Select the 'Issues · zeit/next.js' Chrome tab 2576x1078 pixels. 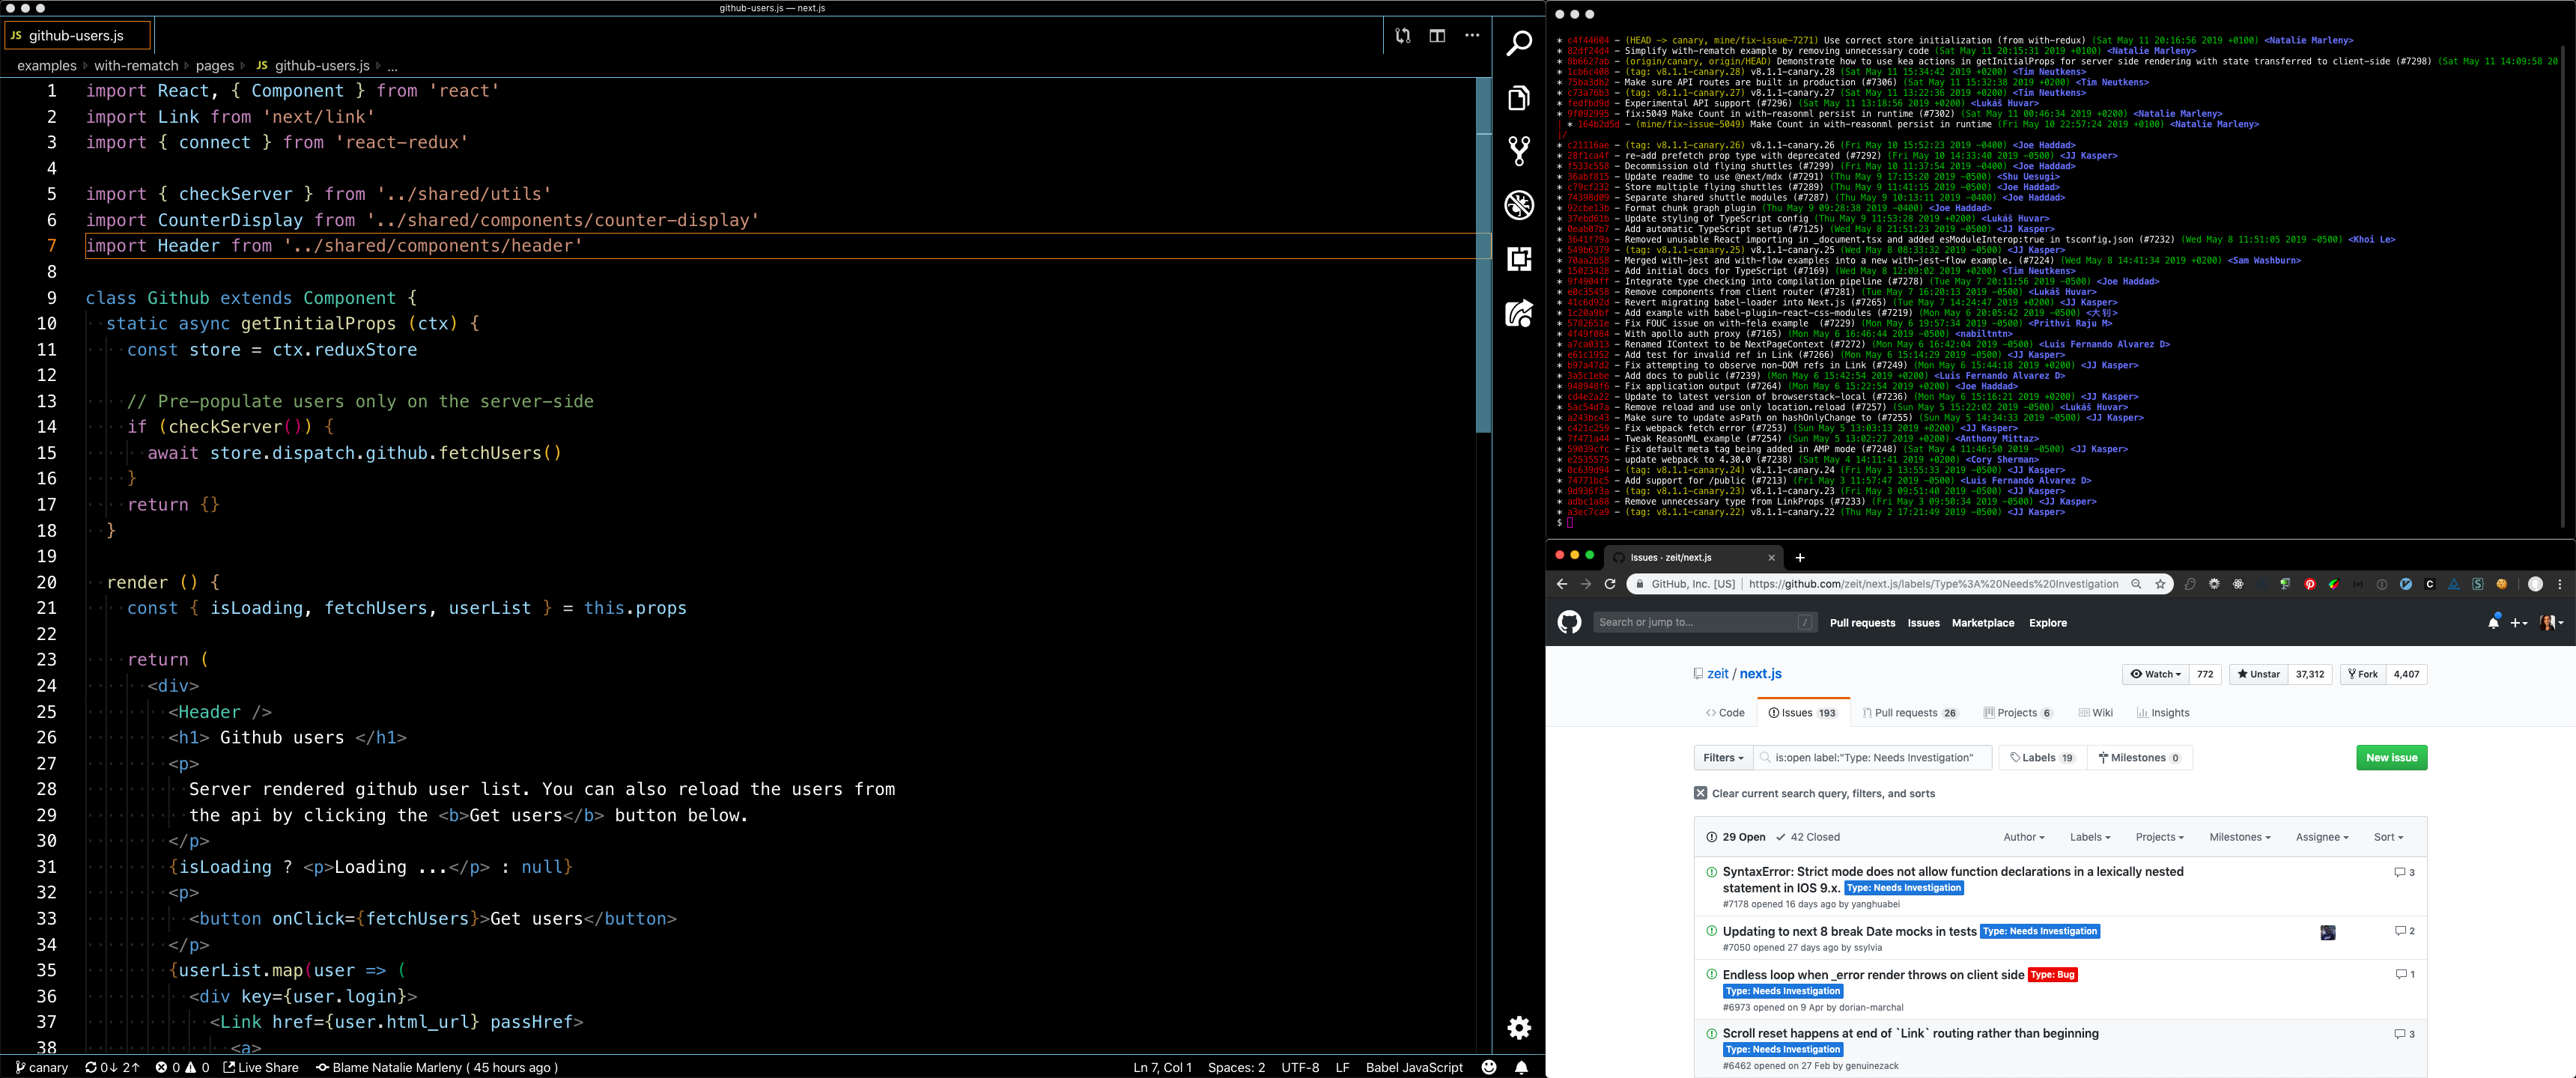click(x=1693, y=557)
